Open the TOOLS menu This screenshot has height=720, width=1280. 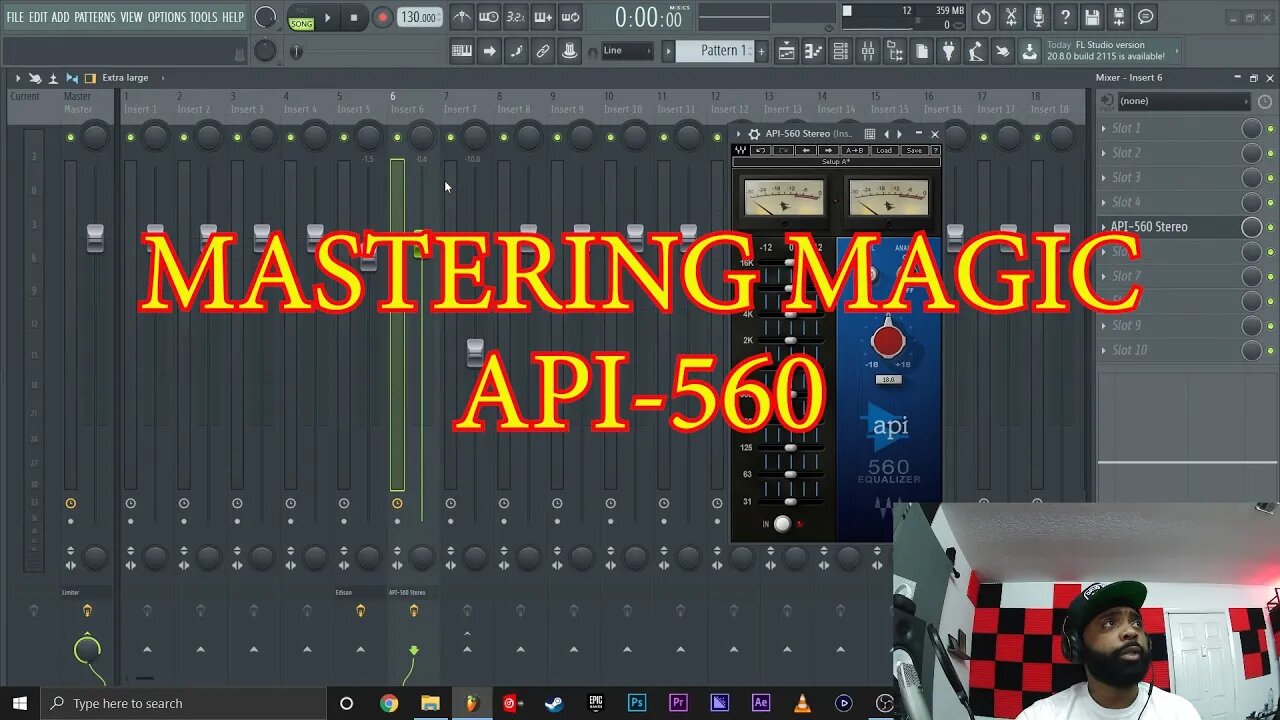coord(204,17)
